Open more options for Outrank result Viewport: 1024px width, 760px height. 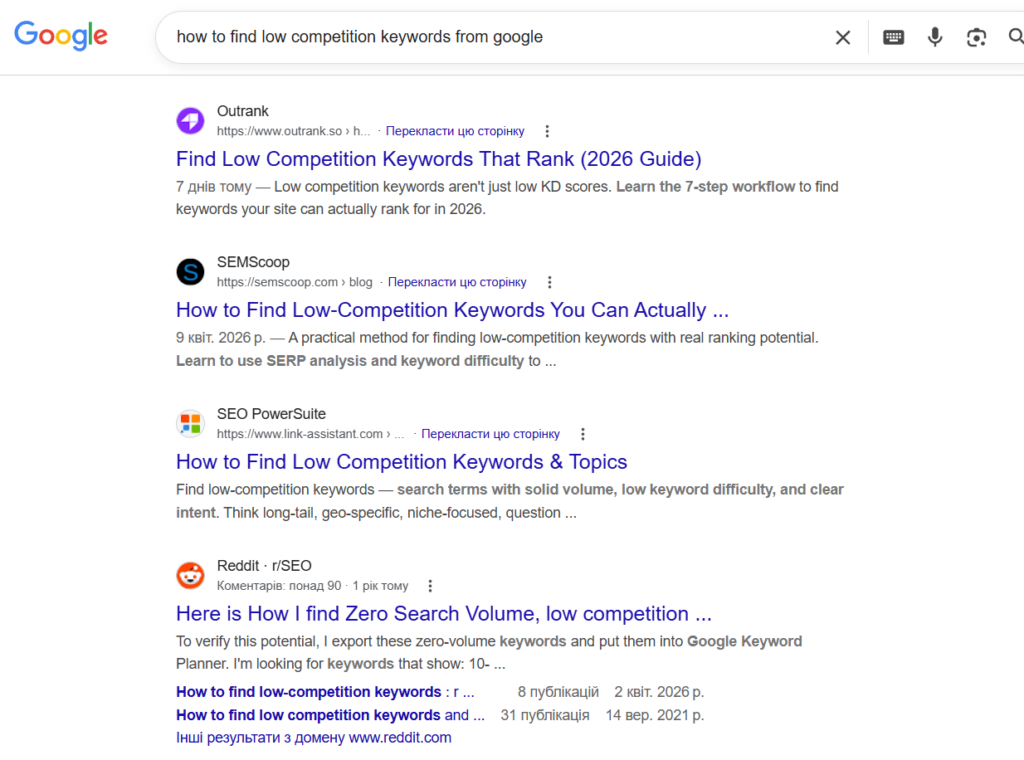click(547, 131)
